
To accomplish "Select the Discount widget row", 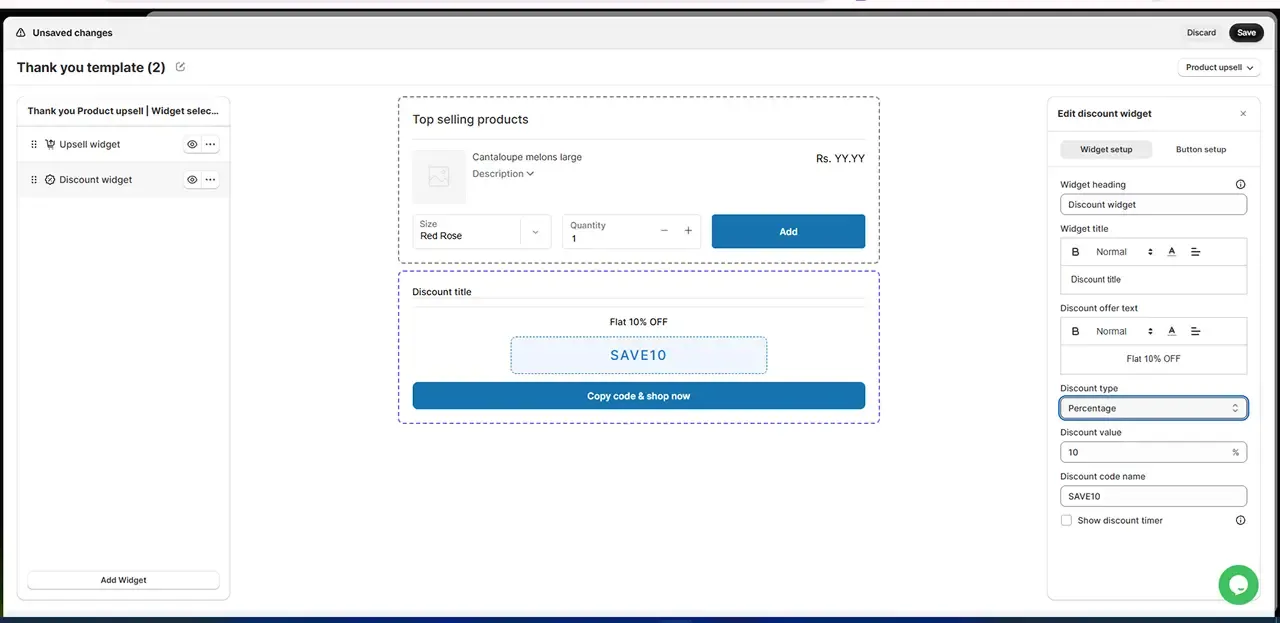I will pos(123,180).
